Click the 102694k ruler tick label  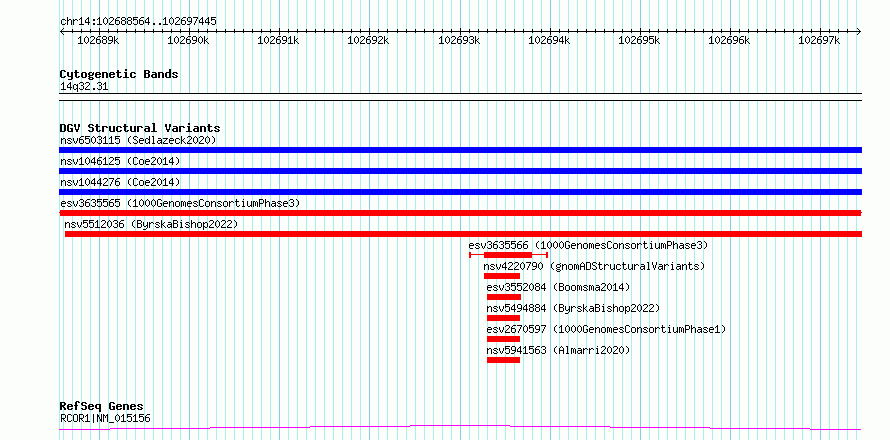point(549,40)
